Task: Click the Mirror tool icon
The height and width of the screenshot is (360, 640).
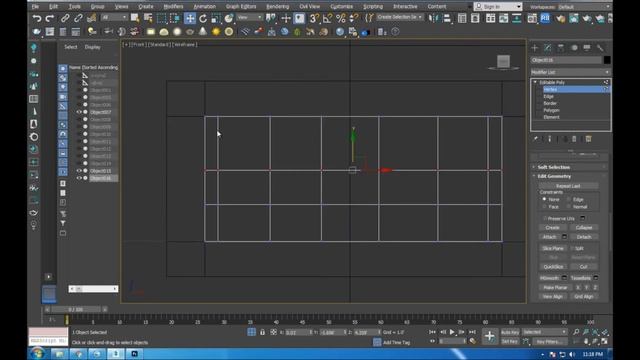Action: (x=434, y=18)
